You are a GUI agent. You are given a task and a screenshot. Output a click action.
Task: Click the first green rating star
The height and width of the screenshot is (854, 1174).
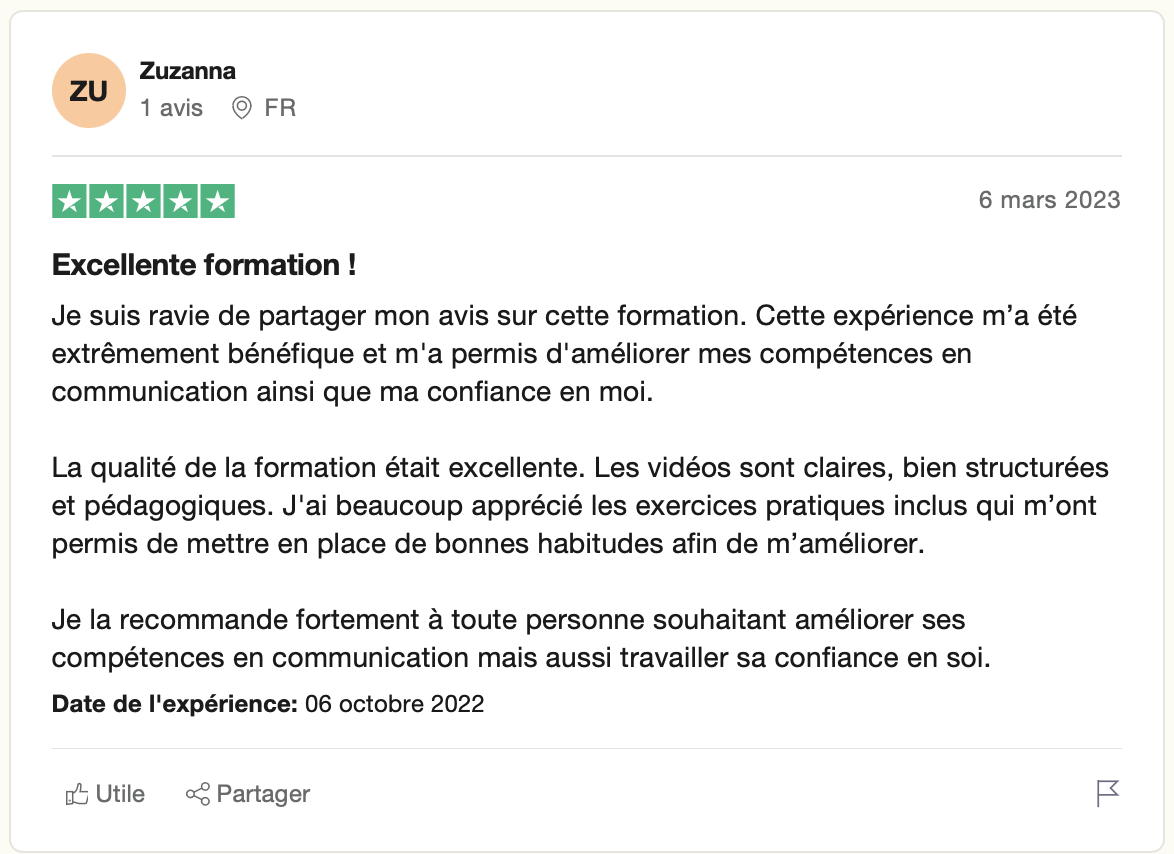pos(70,201)
